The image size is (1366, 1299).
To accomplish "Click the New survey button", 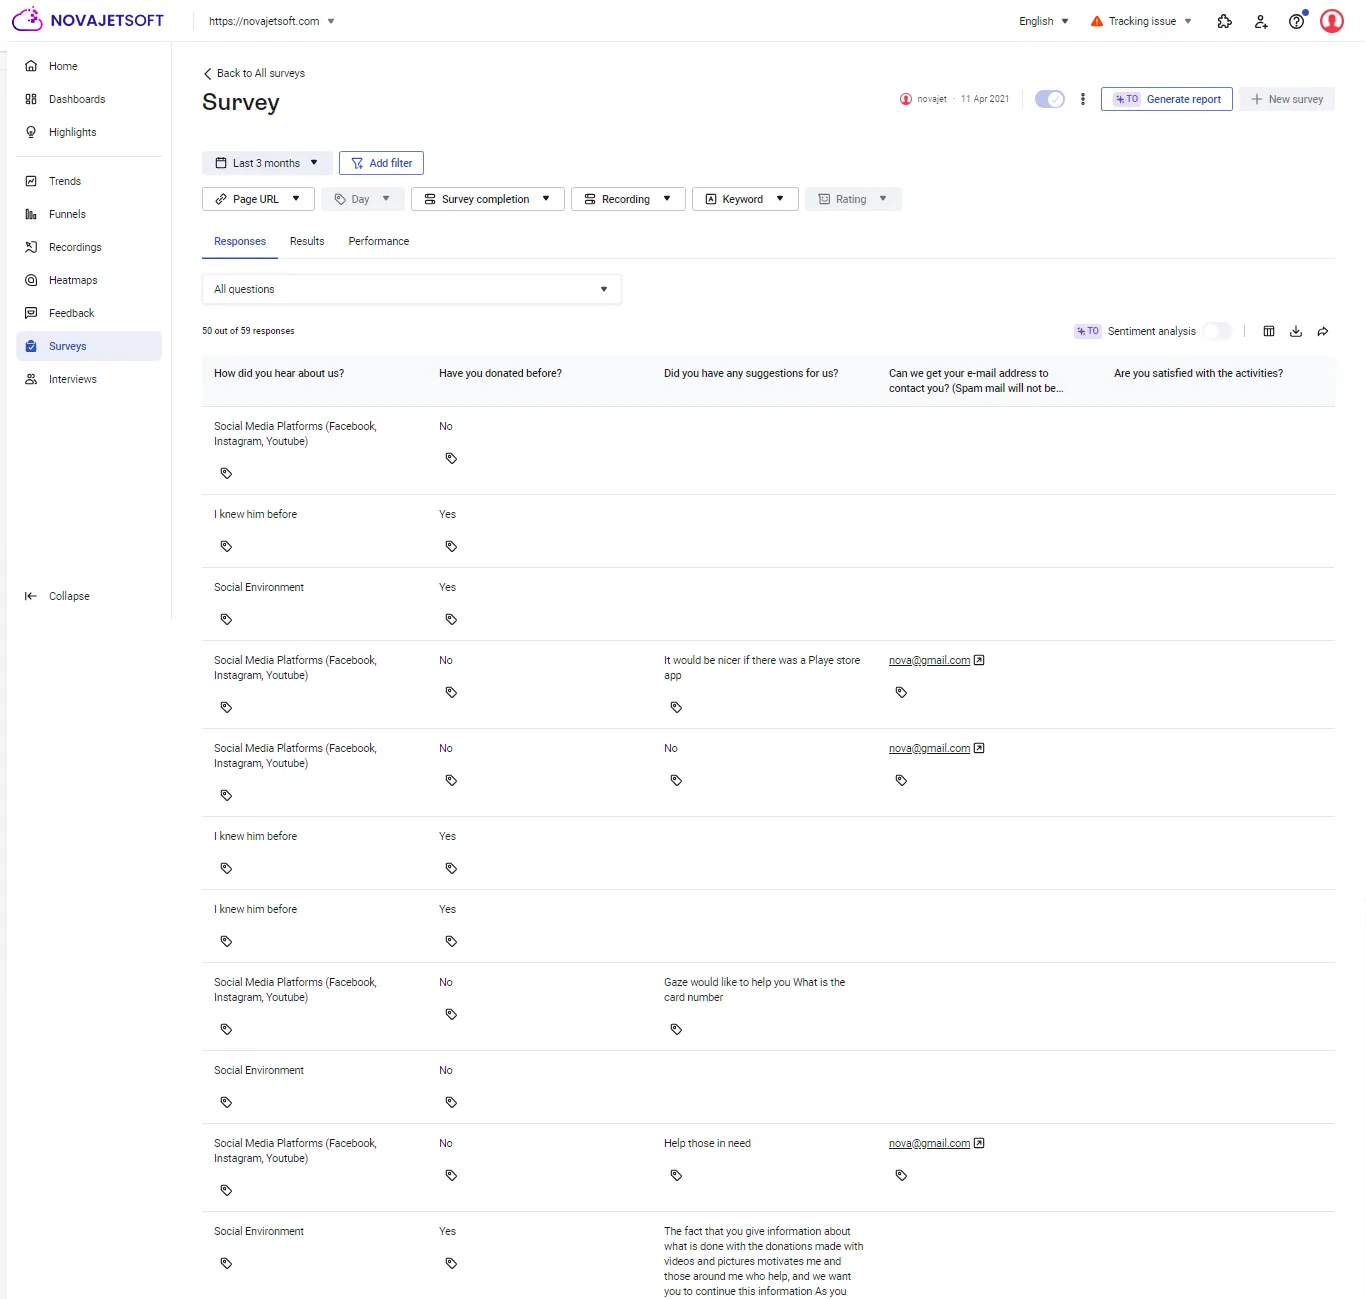I will tap(1287, 99).
